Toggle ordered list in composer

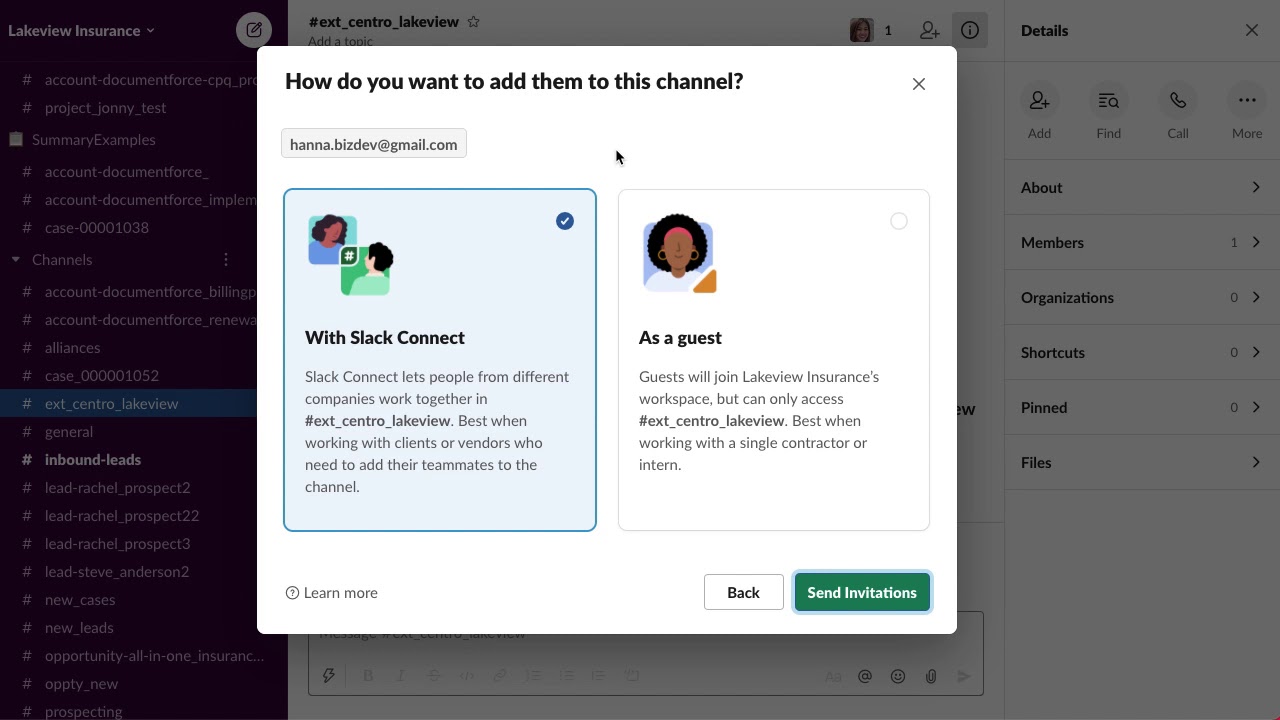click(533, 676)
